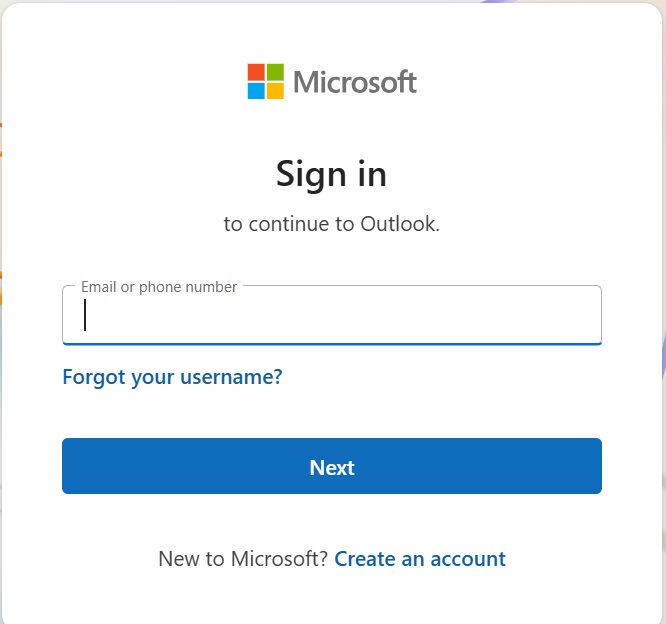
Task: Click the 'New to Microsoft?' text
Action: [243, 559]
